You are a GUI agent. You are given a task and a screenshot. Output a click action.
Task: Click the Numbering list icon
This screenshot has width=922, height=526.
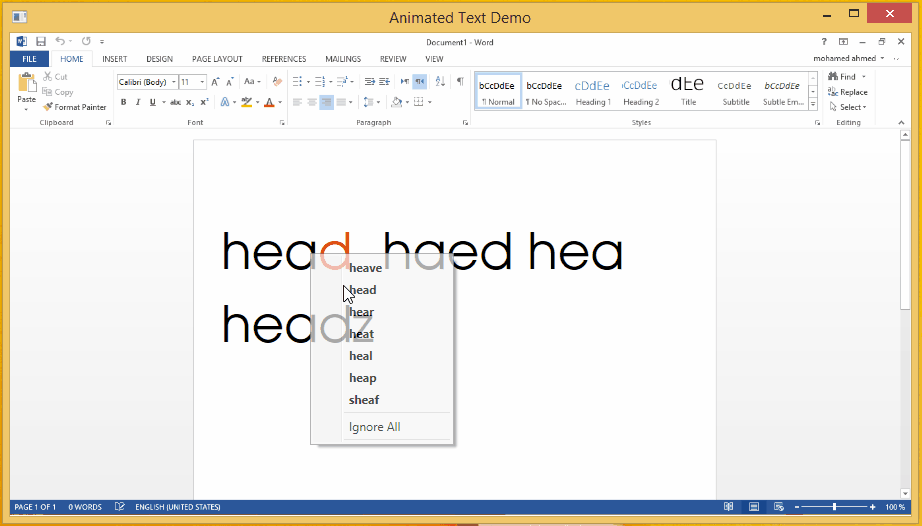click(320, 82)
